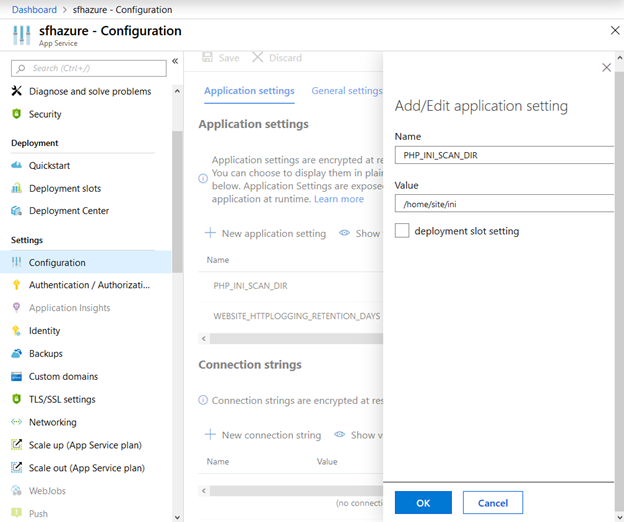
Task: Click the info icon beside application settings description
Action: [203, 179]
